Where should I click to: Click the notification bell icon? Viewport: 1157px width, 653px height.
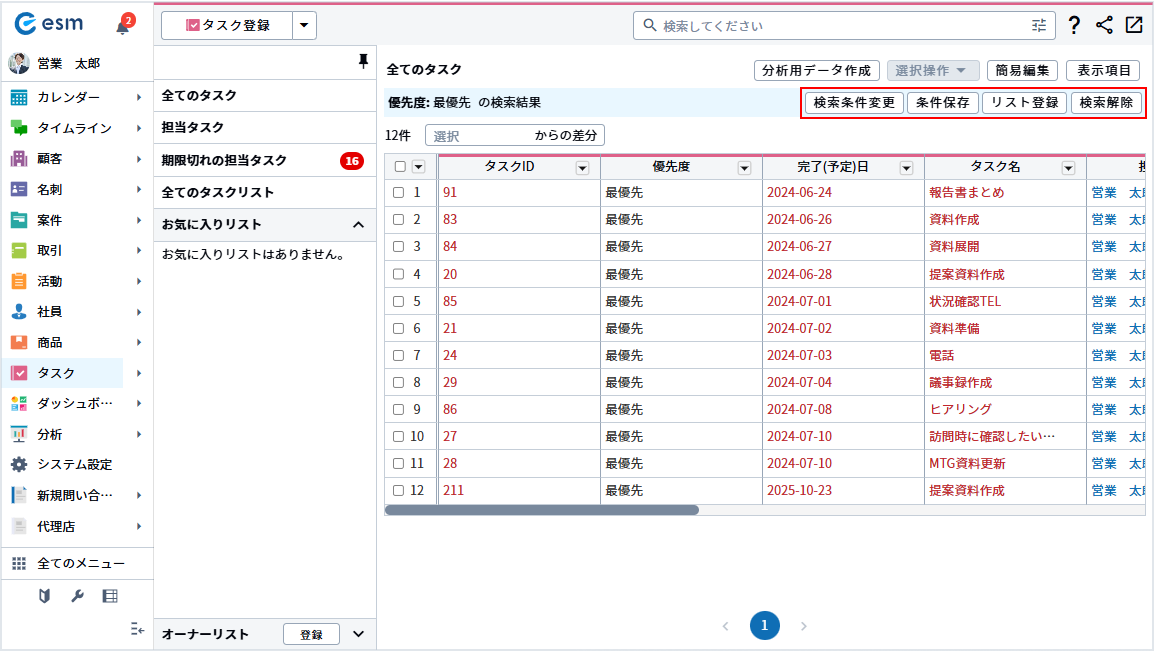(123, 26)
